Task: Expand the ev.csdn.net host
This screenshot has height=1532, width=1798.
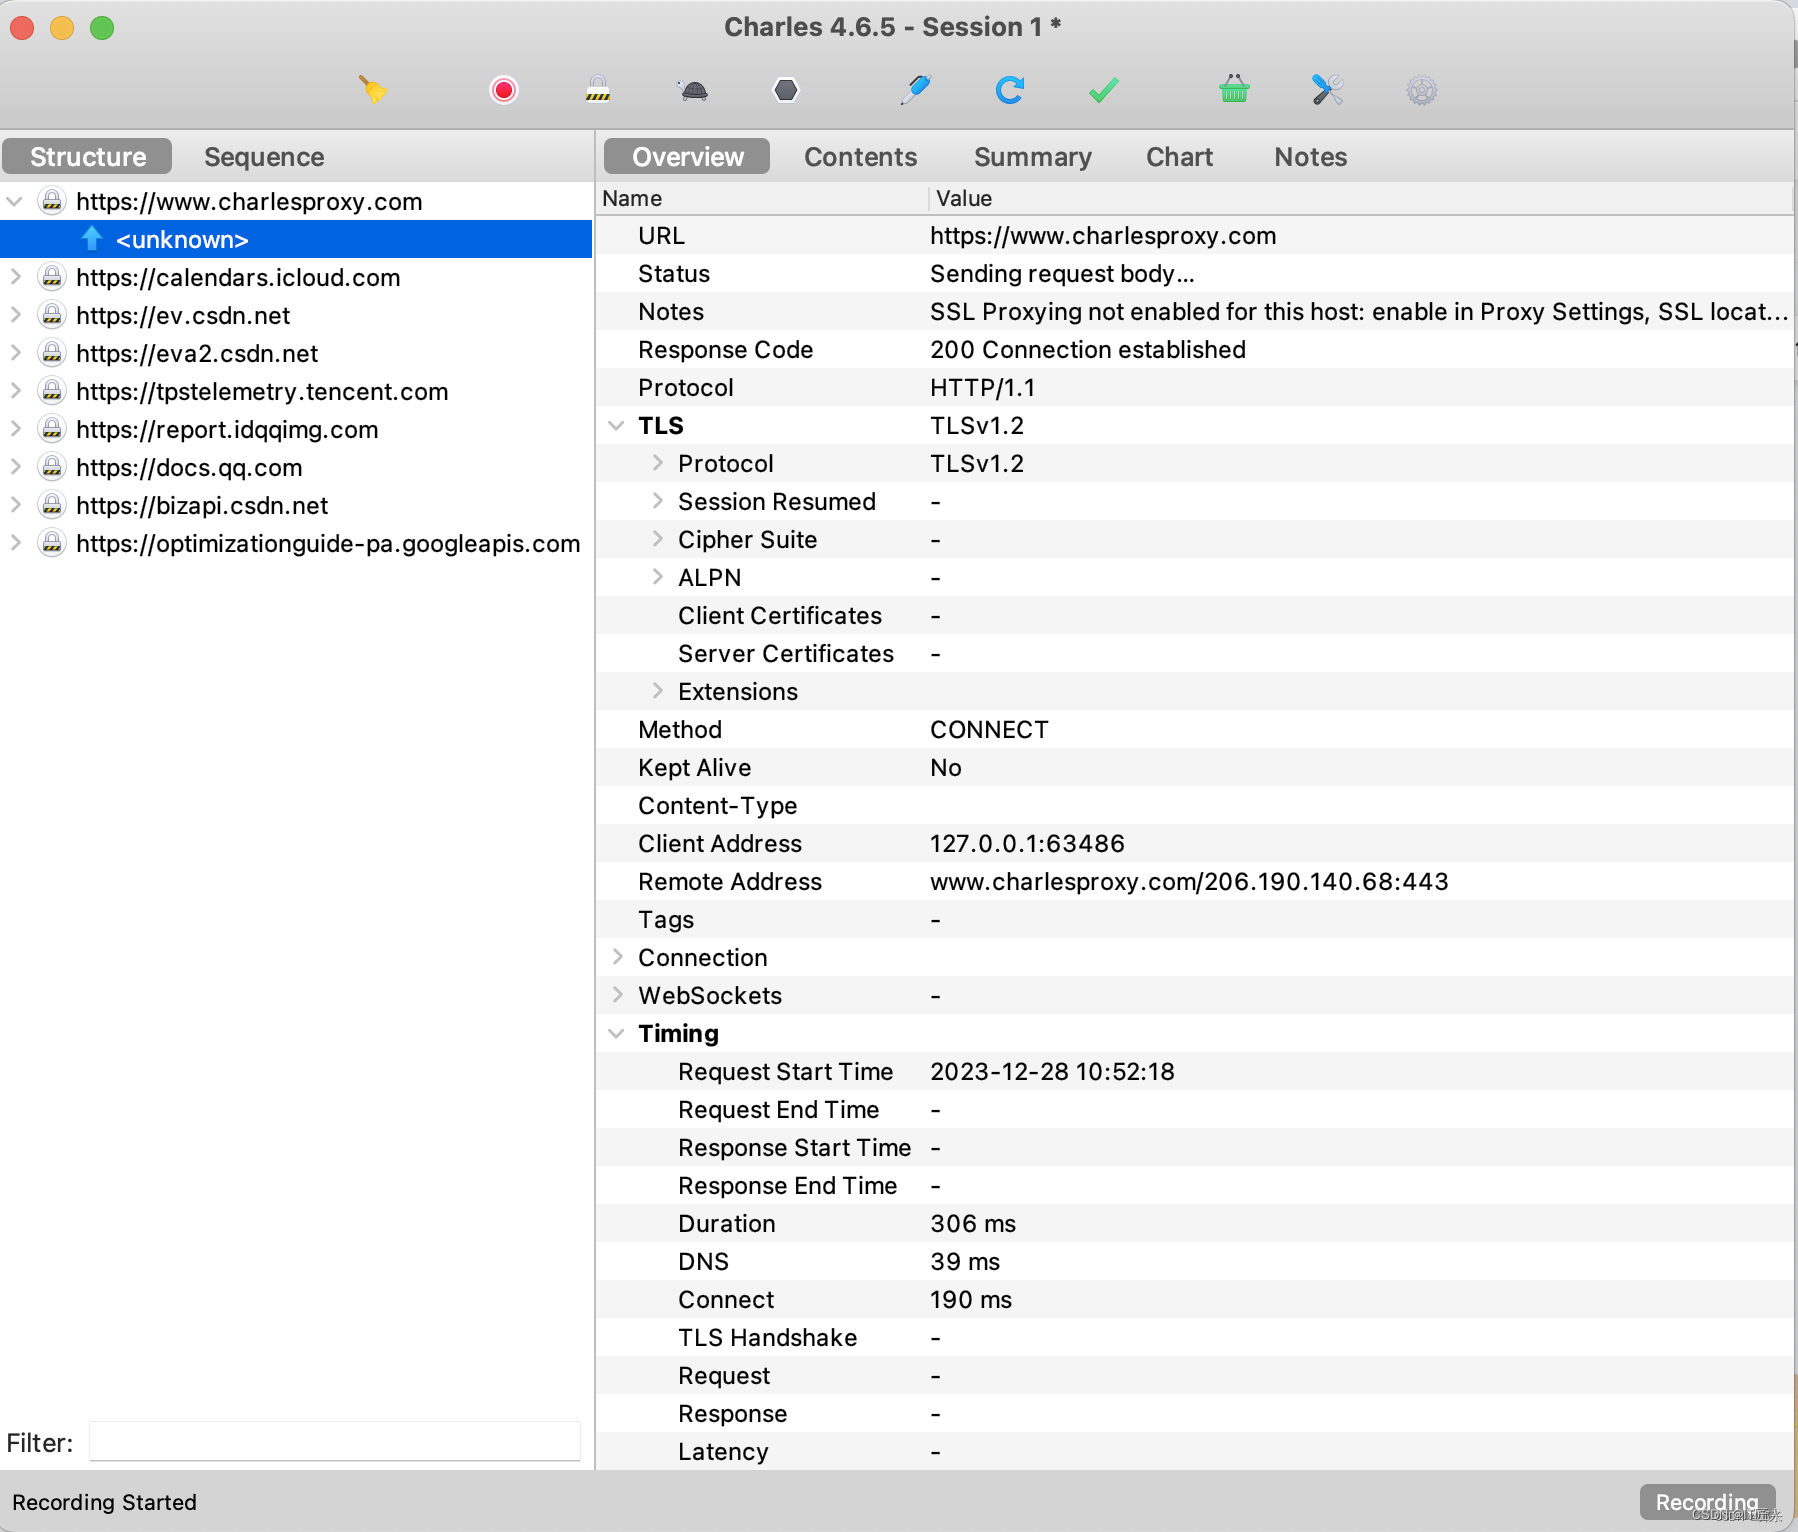Action: coord(15,315)
